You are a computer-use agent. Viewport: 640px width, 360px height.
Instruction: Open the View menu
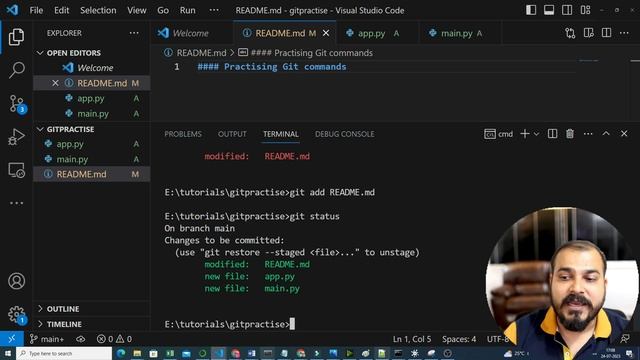[x=136, y=10]
